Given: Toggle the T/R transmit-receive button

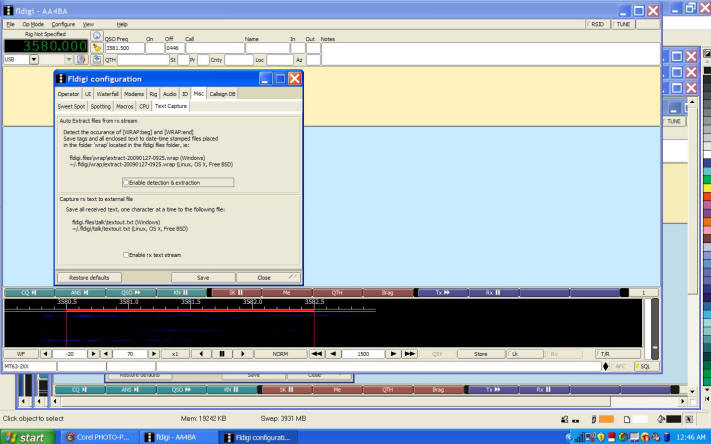Looking at the screenshot, I should [x=618, y=354].
